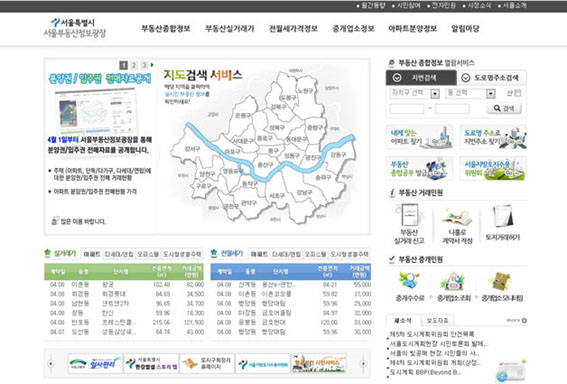
Task: Click the banner carousel left arrow
Action: click(51, 363)
